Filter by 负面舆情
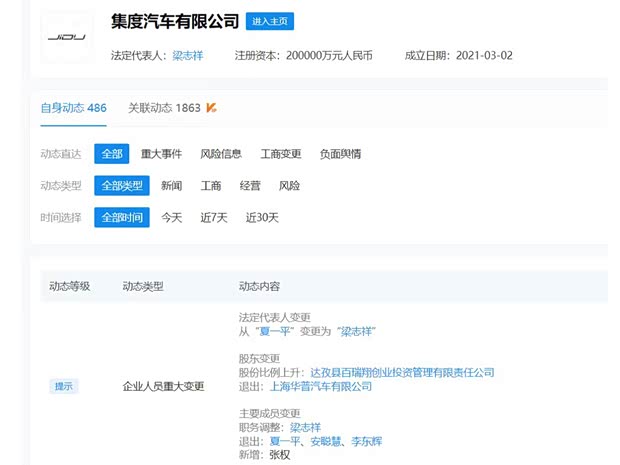Screen dimensions: 620x465 pos(340,154)
